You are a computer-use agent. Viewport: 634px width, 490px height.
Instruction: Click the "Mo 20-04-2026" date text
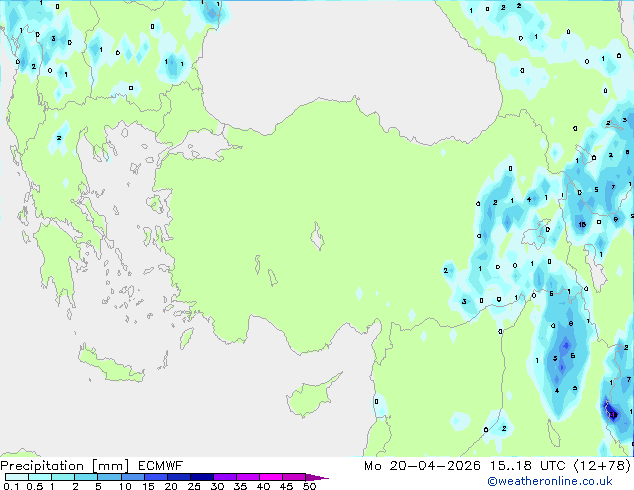422,466
